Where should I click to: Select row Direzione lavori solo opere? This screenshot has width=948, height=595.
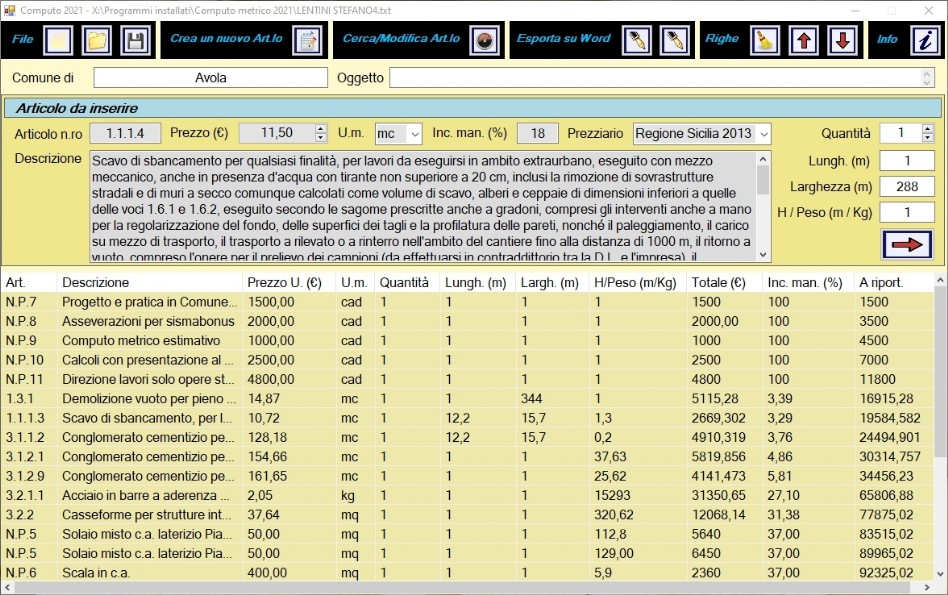[x=467, y=379]
